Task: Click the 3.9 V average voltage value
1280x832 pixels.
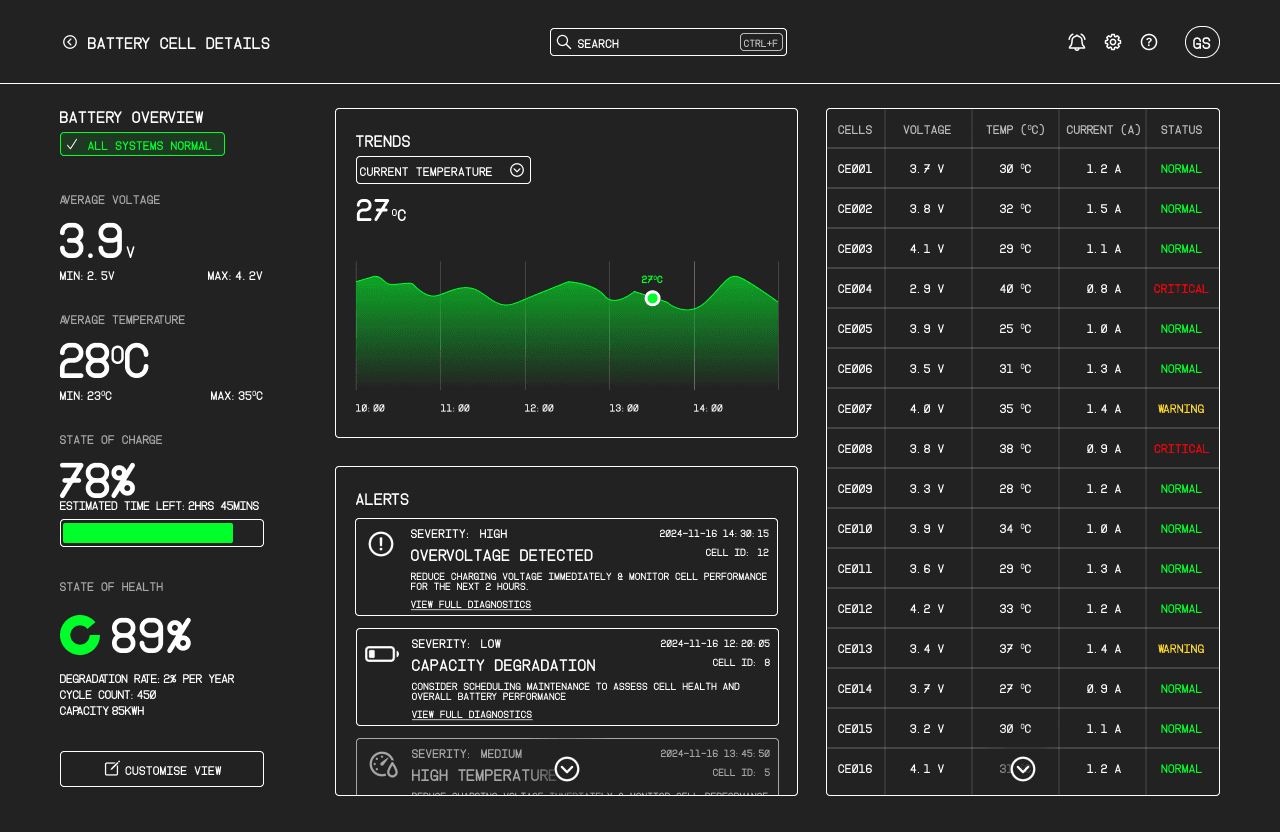Action: pos(97,242)
